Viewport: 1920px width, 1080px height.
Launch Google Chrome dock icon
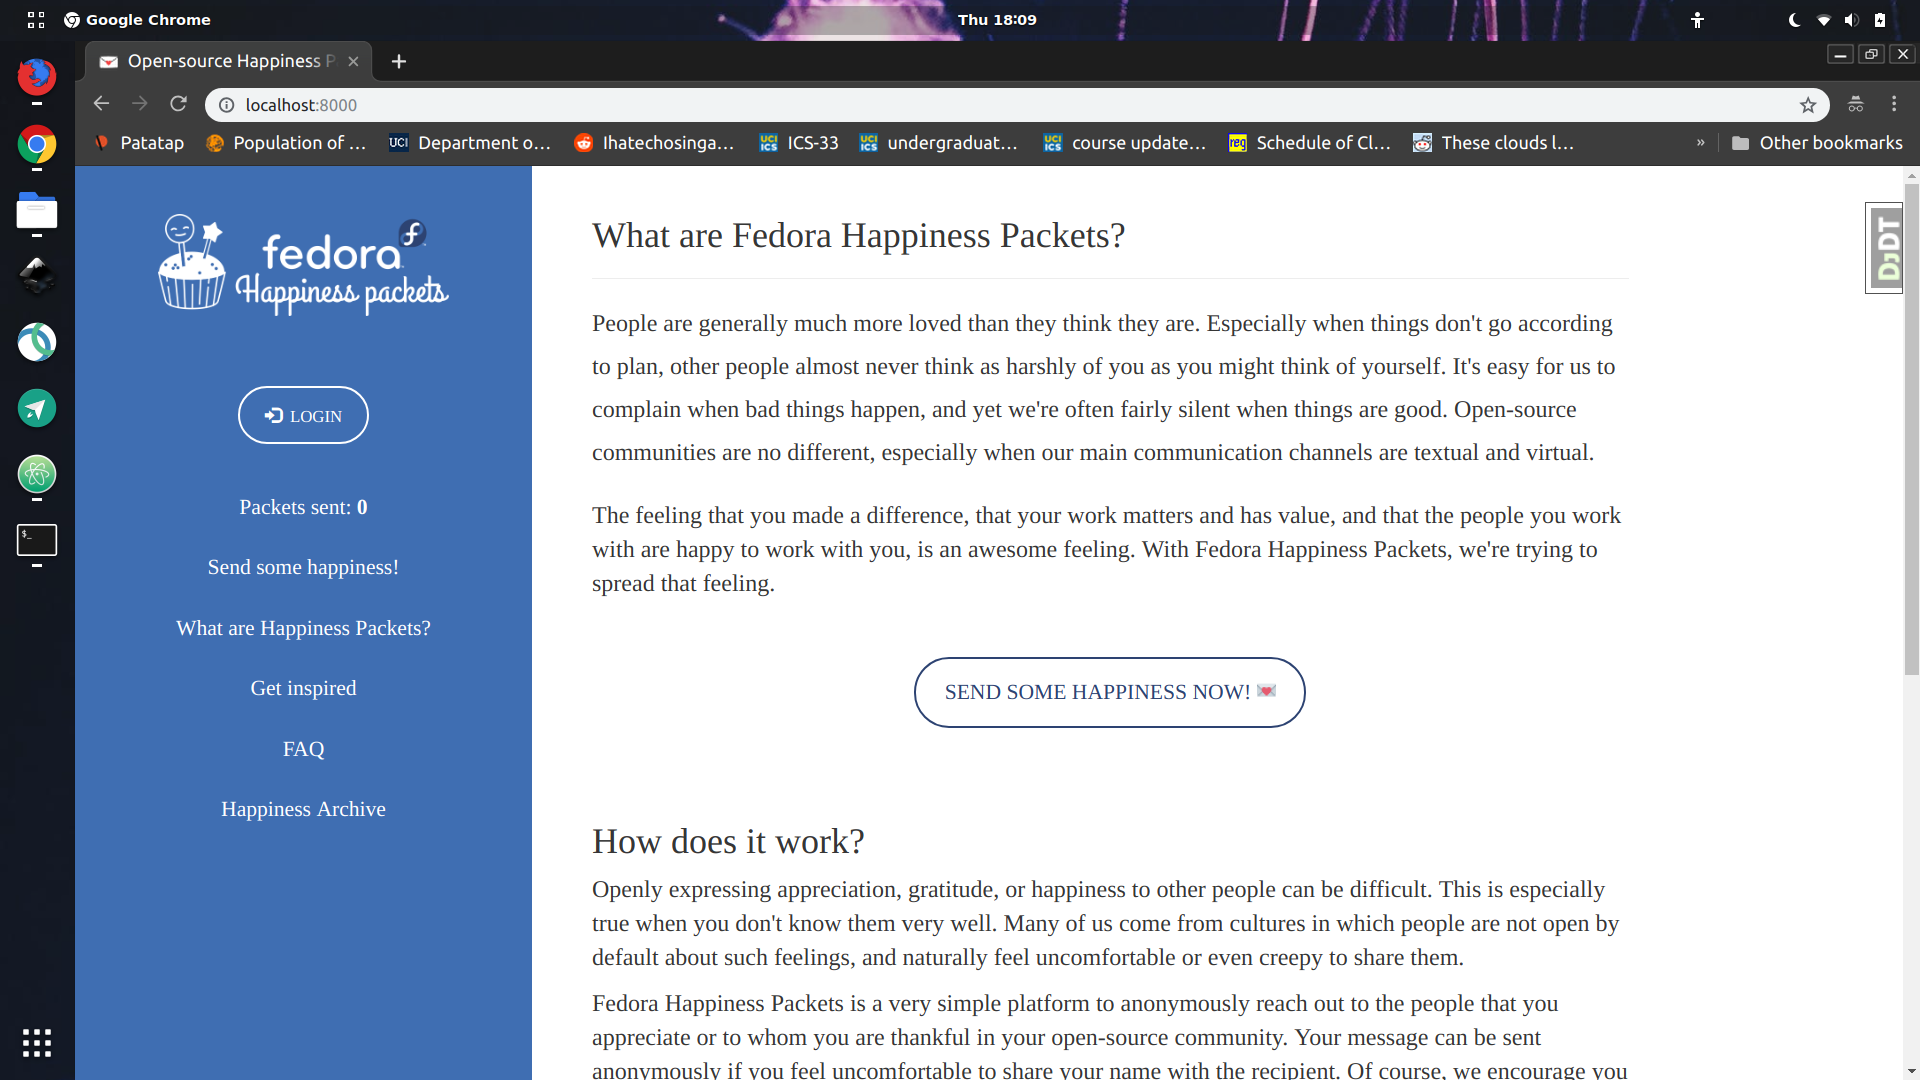coord(37,145)
